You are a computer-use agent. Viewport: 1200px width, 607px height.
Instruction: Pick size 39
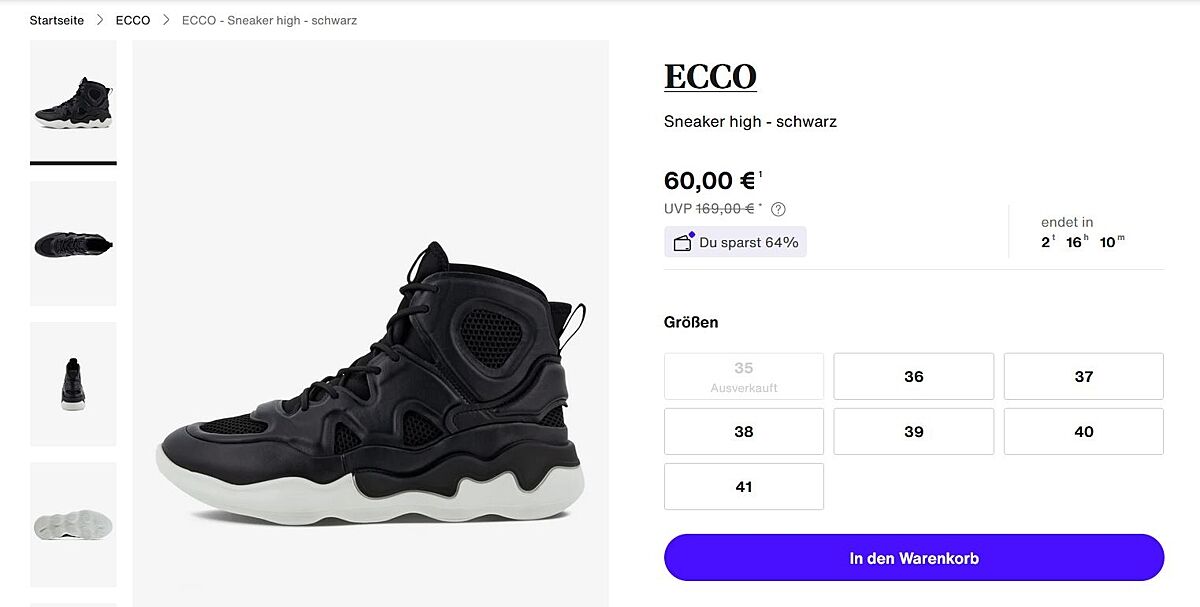pyautogui.click(x=913, y=431)
